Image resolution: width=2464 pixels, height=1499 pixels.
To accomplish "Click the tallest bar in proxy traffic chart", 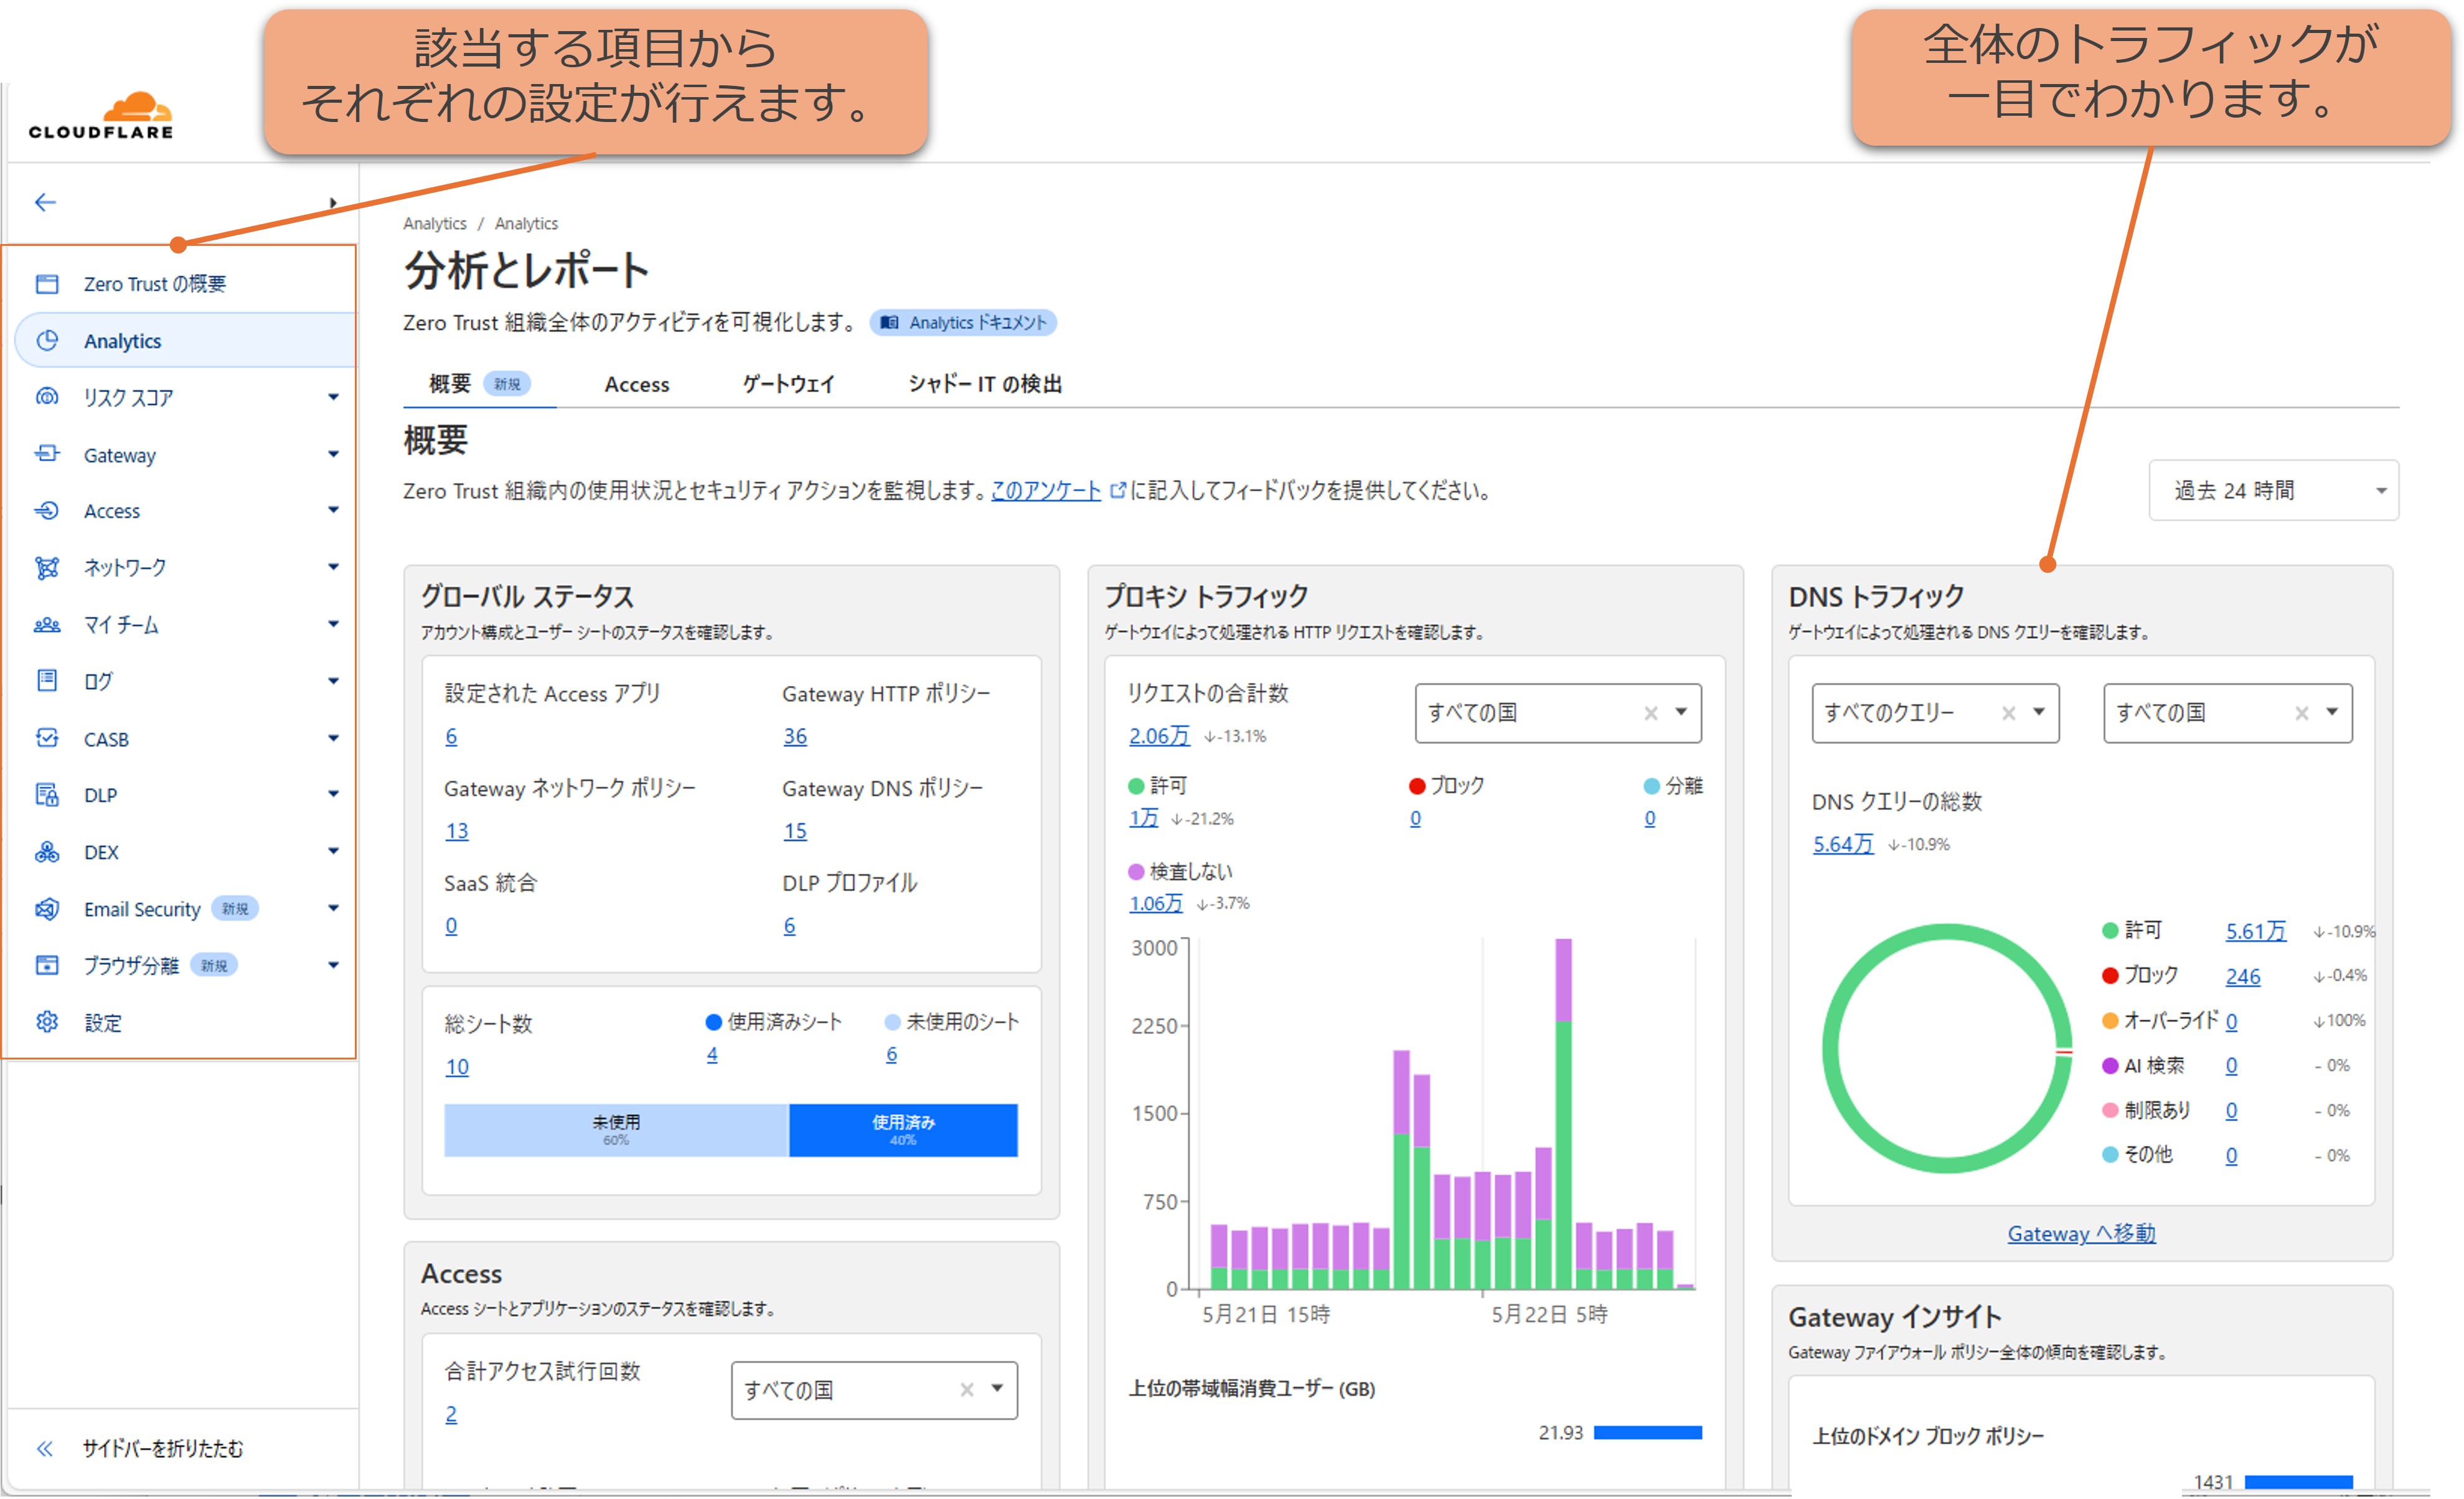I will (x=1564, y=1114).
